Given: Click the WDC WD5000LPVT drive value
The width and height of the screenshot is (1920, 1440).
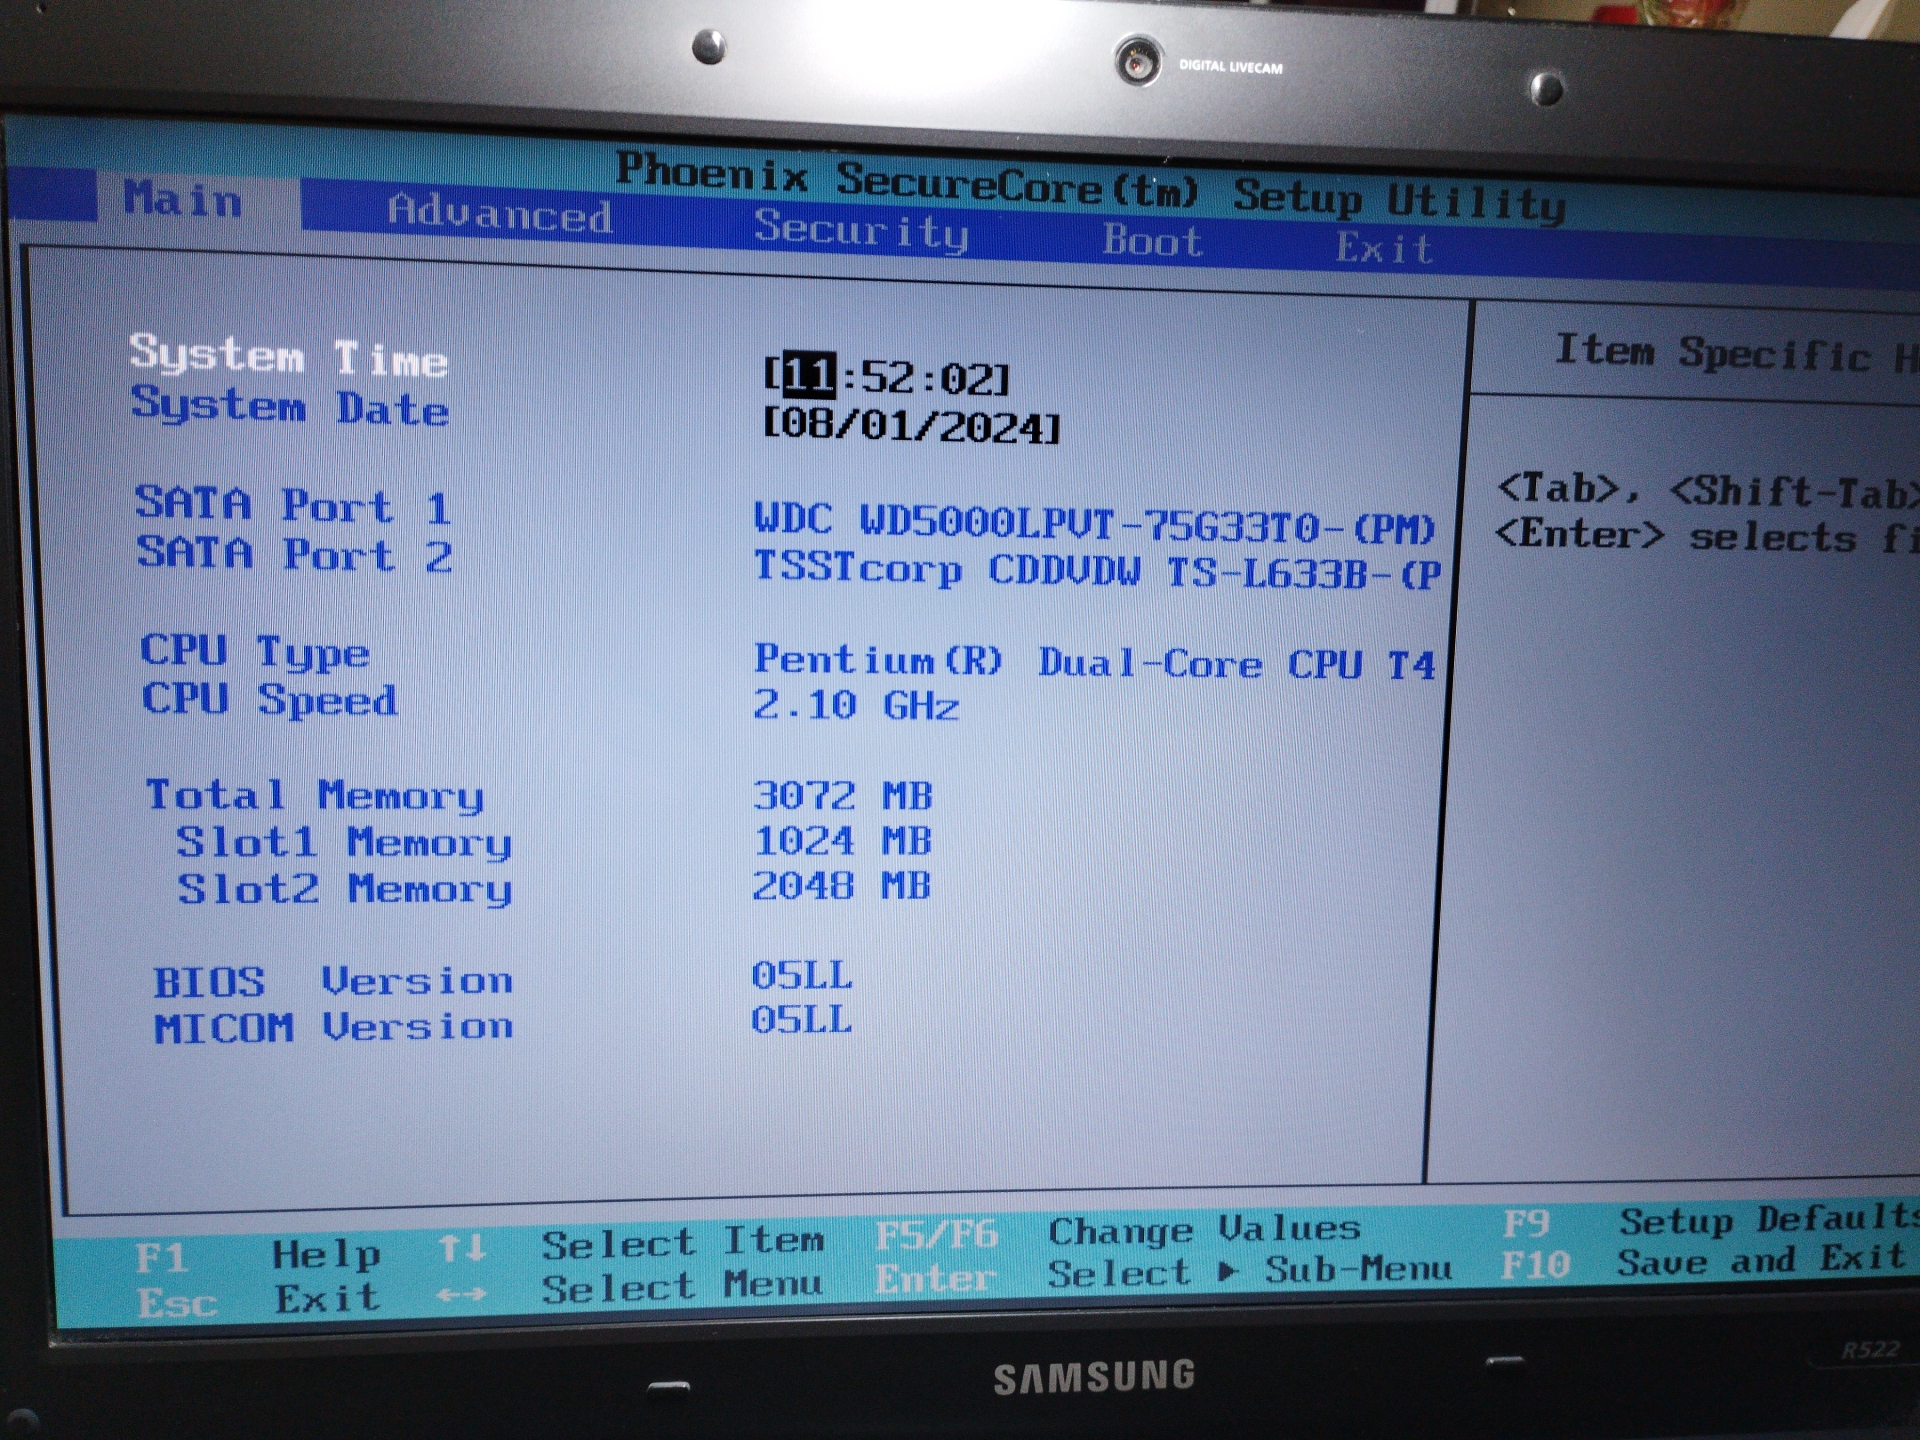Looking at the screenshot, I should (x=1095, y=523).
